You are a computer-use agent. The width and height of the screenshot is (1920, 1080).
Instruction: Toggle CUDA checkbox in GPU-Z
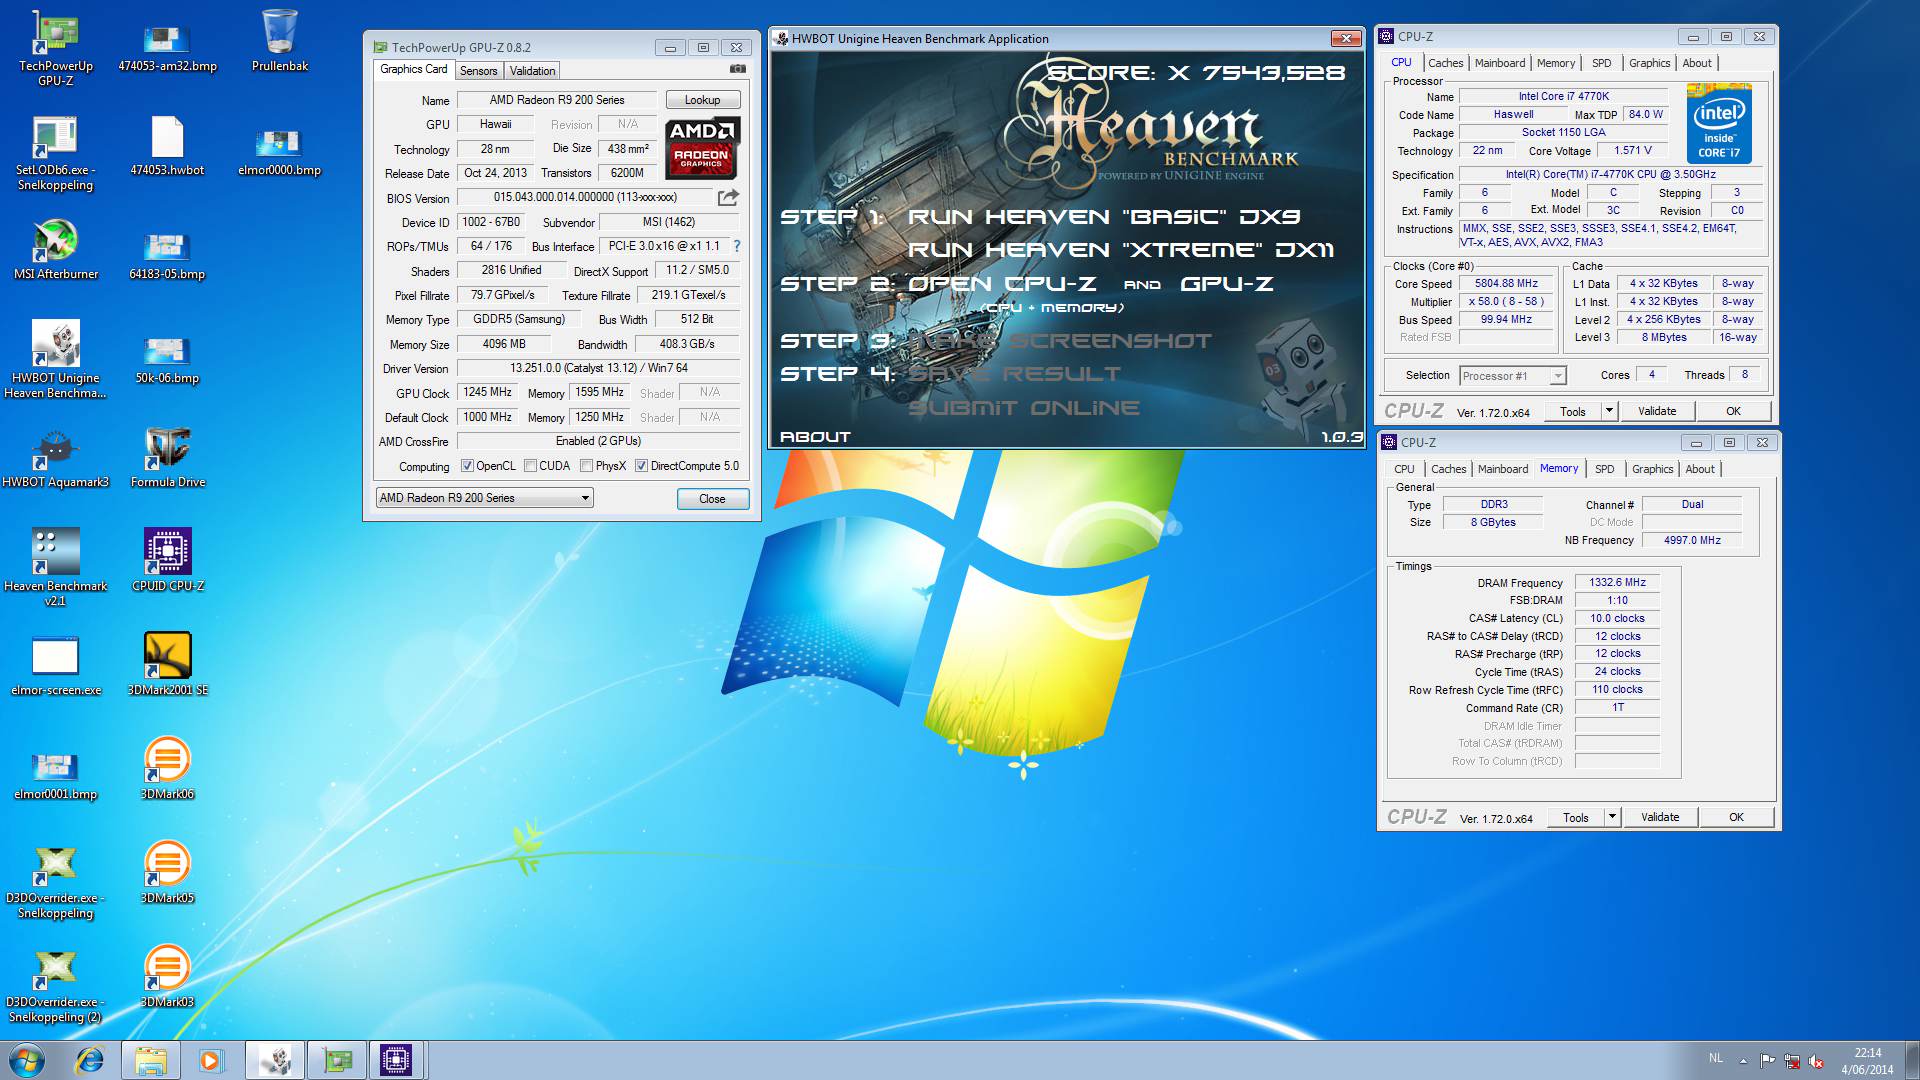click(531, 466)
